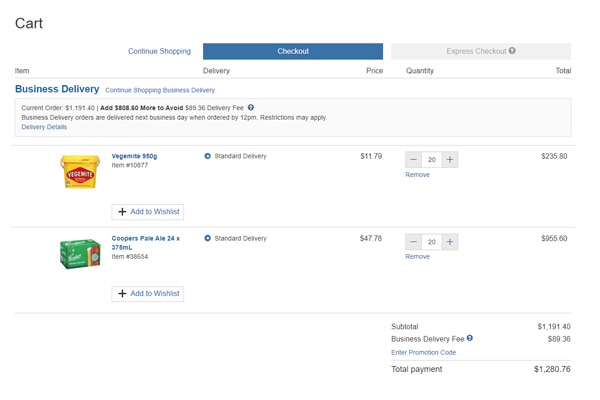
Task: Add Vegemite to the wishlist
Action: (148, 212)
